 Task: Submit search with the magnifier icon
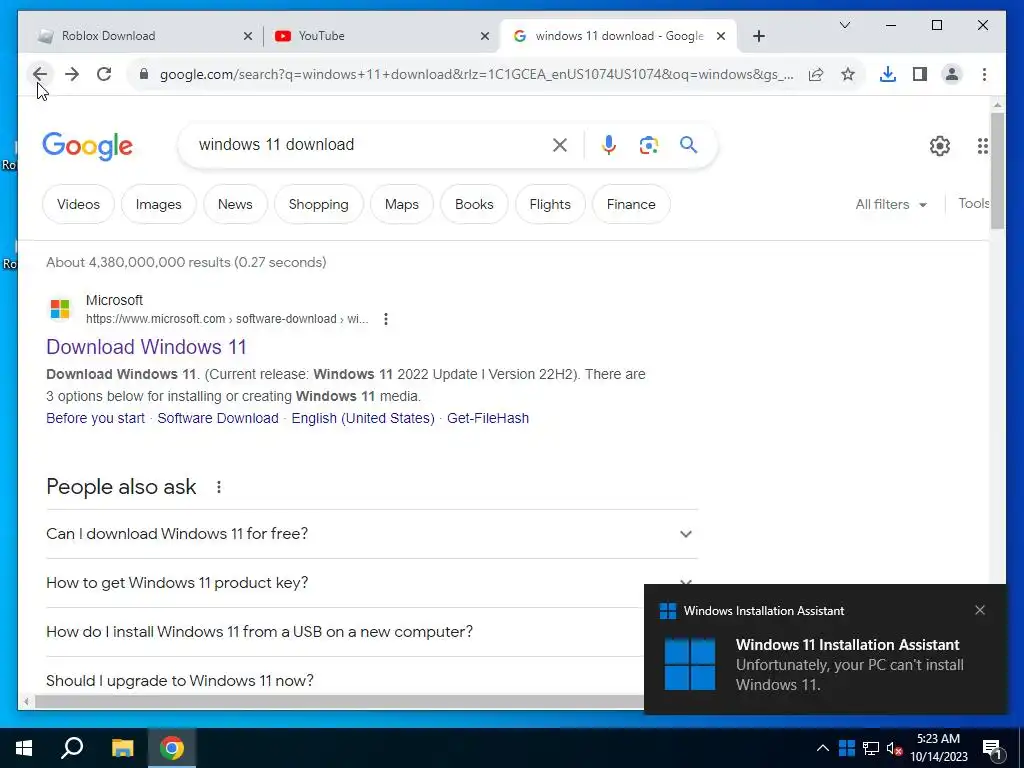tap(688, 145)
